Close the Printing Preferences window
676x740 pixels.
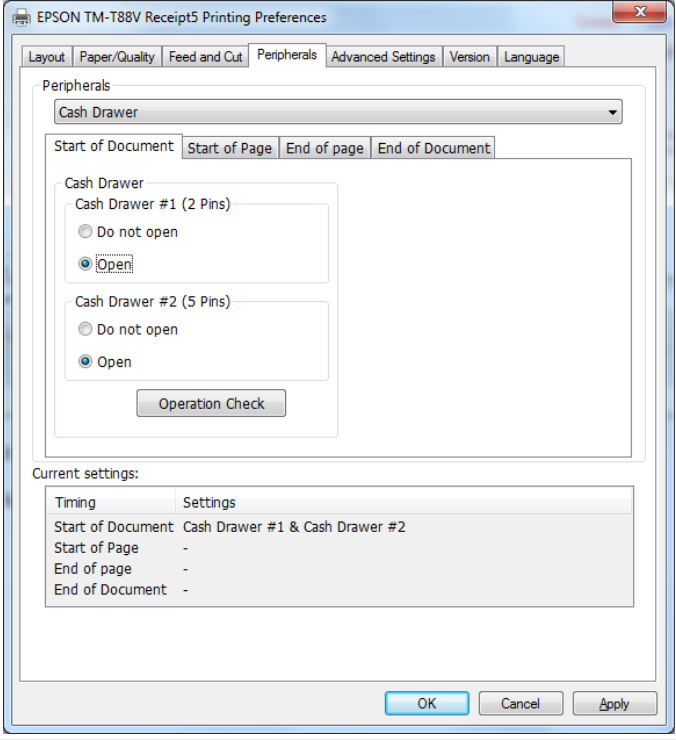[x=640, y=12]
